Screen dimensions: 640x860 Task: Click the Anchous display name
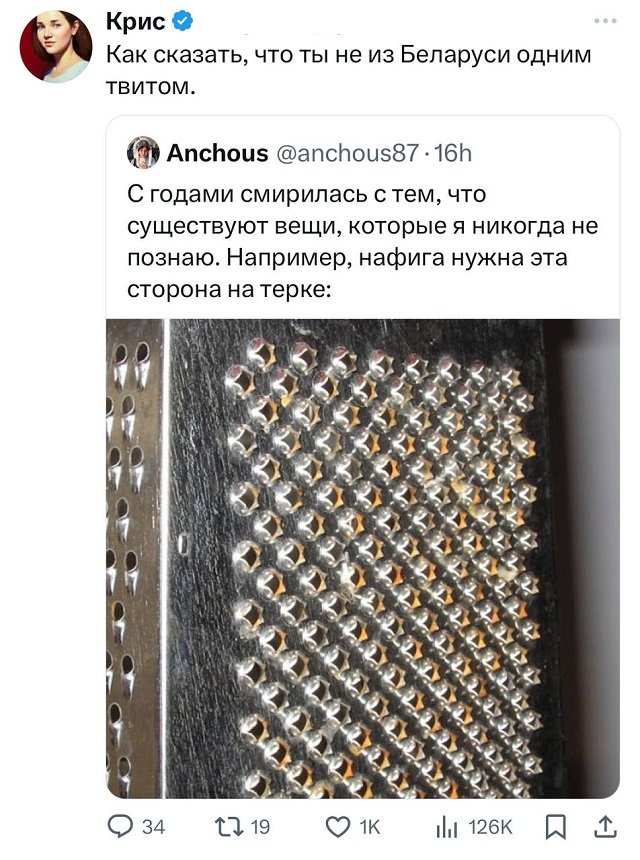point(217,153)
